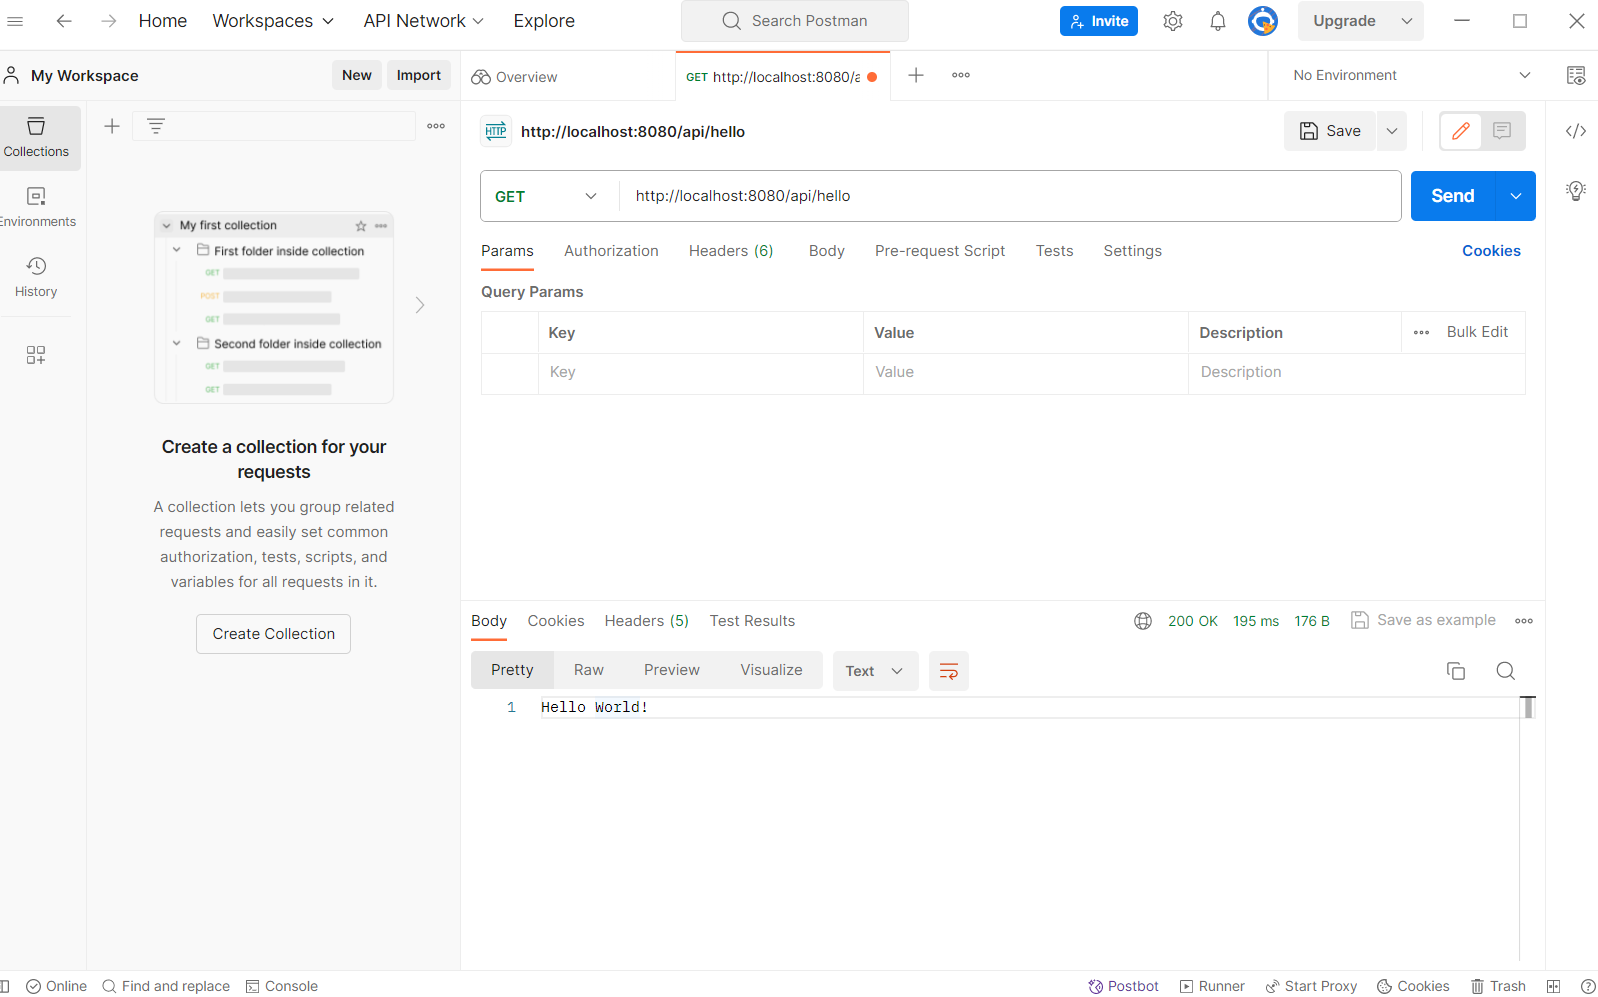Viewport: 1598px width, 997px height.
Task: Open the History sidebar panel
Action: click(x=37, y=277)
